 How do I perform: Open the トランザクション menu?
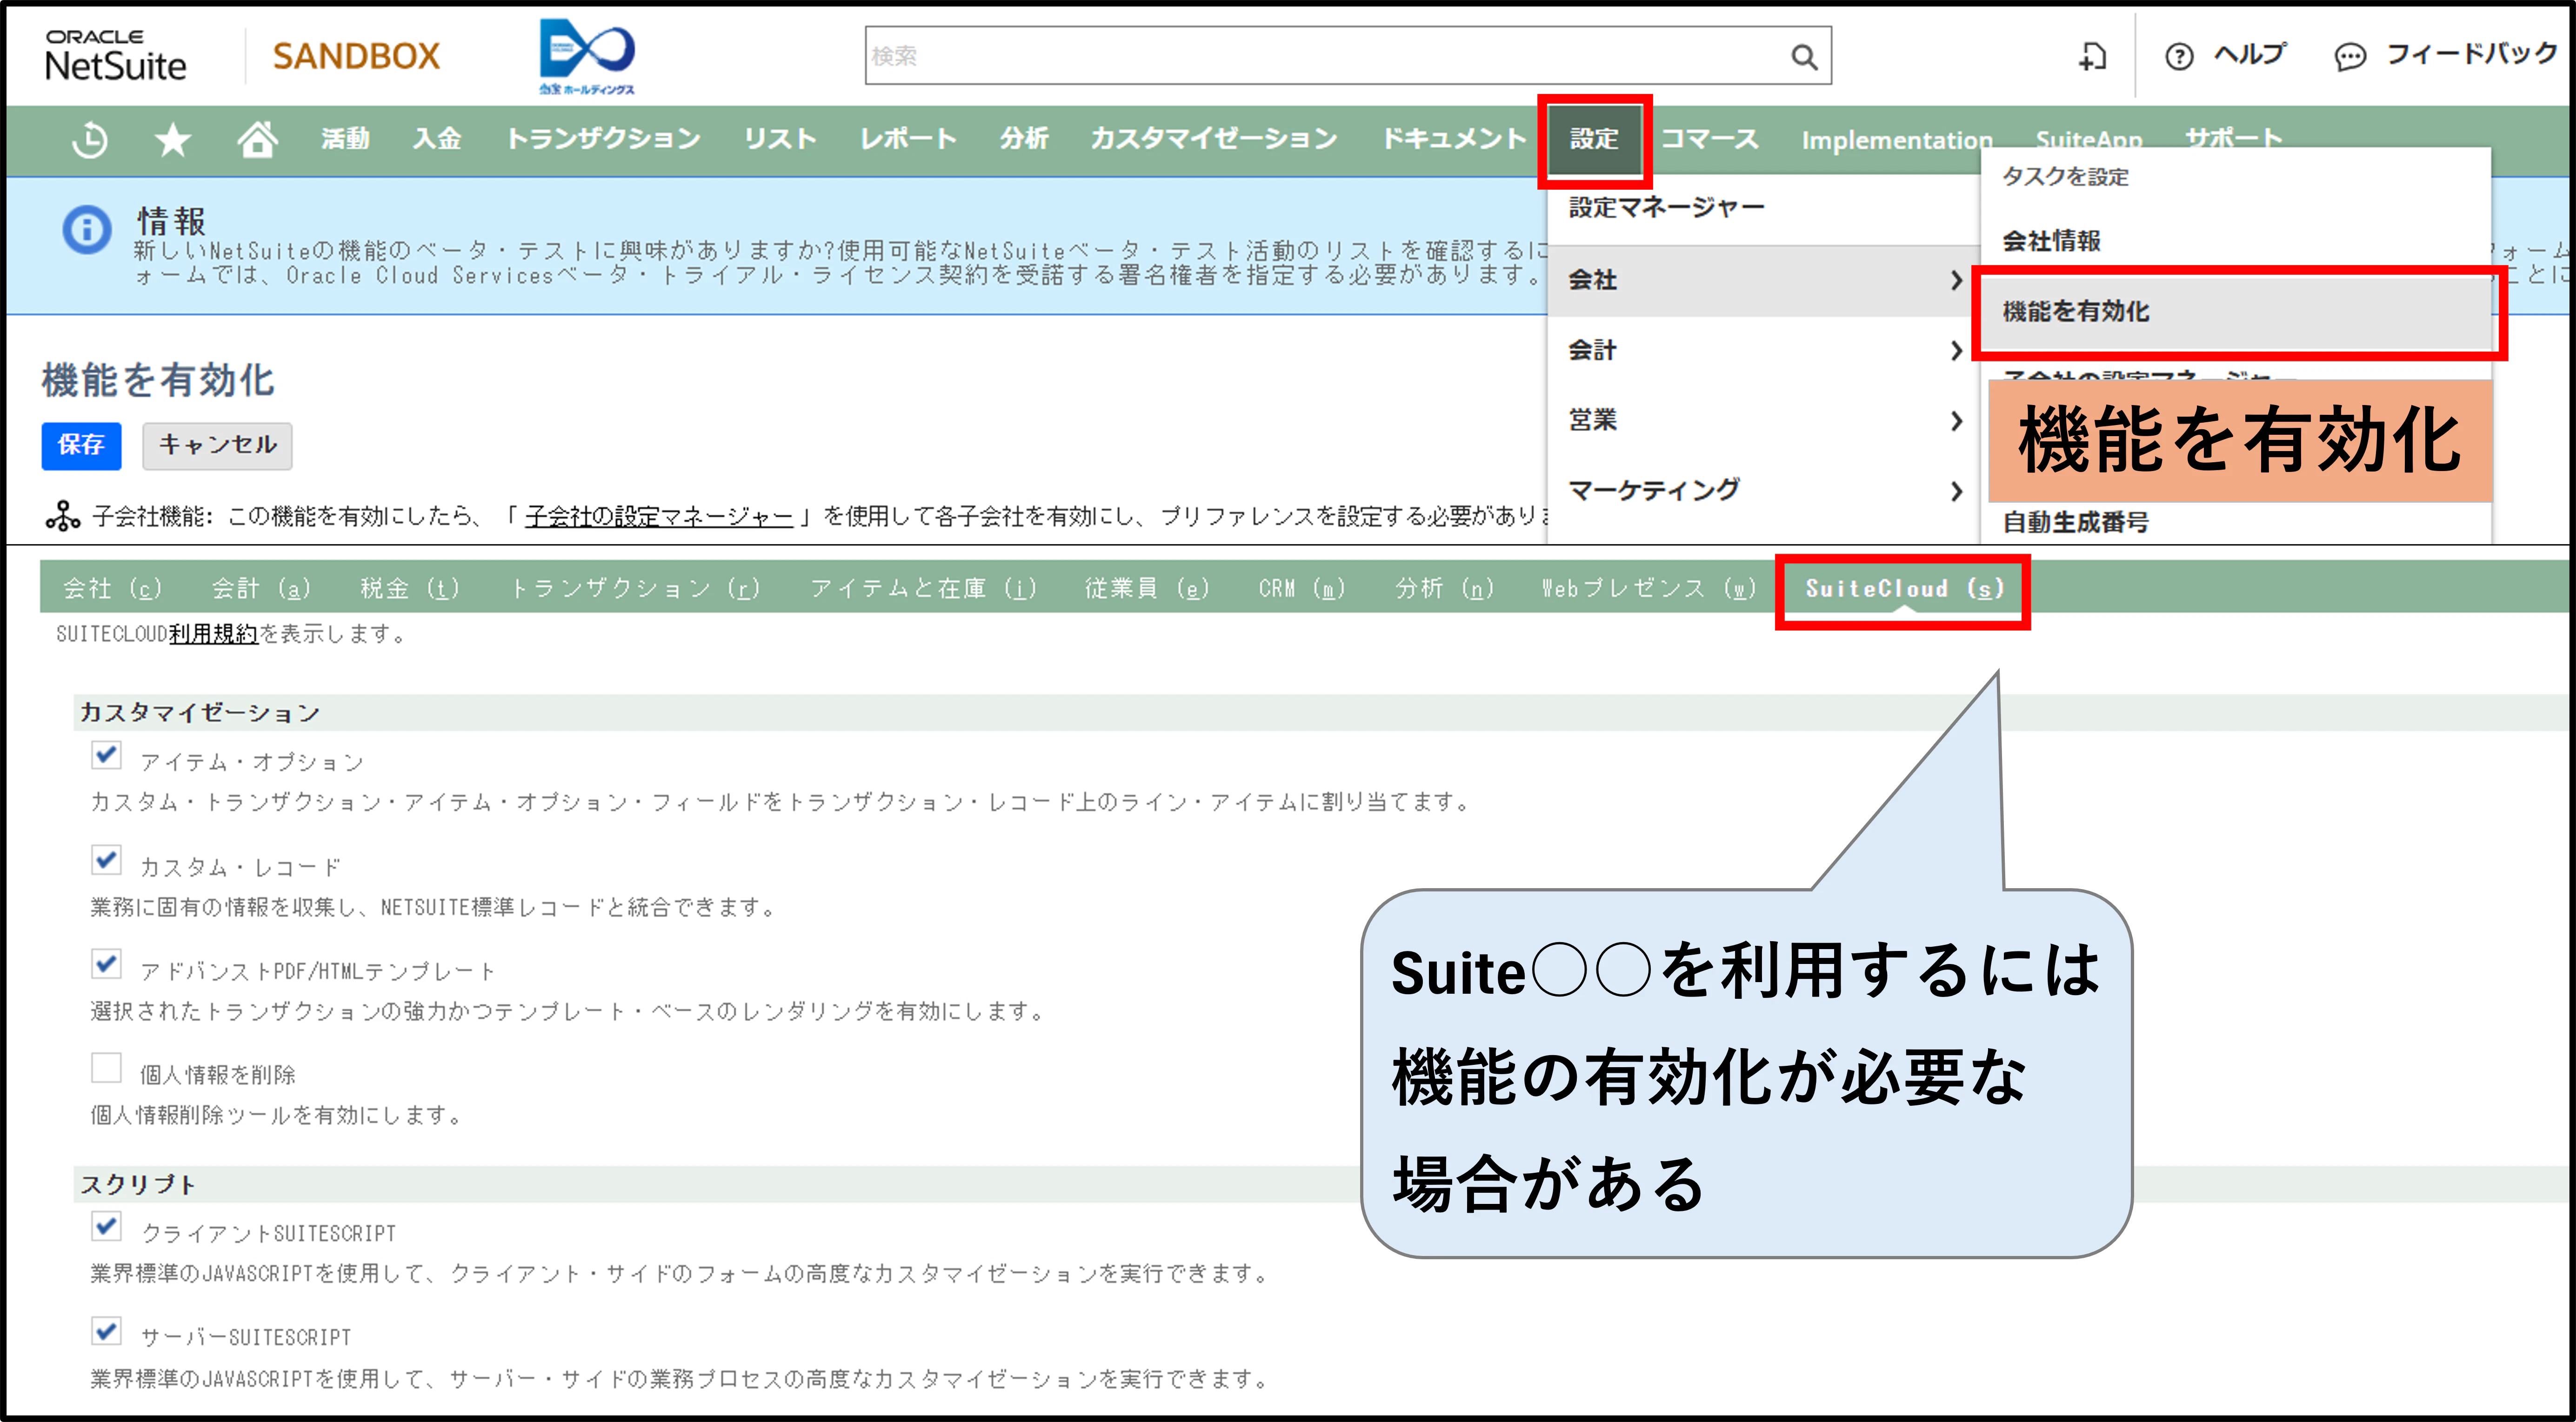(603, 139)
